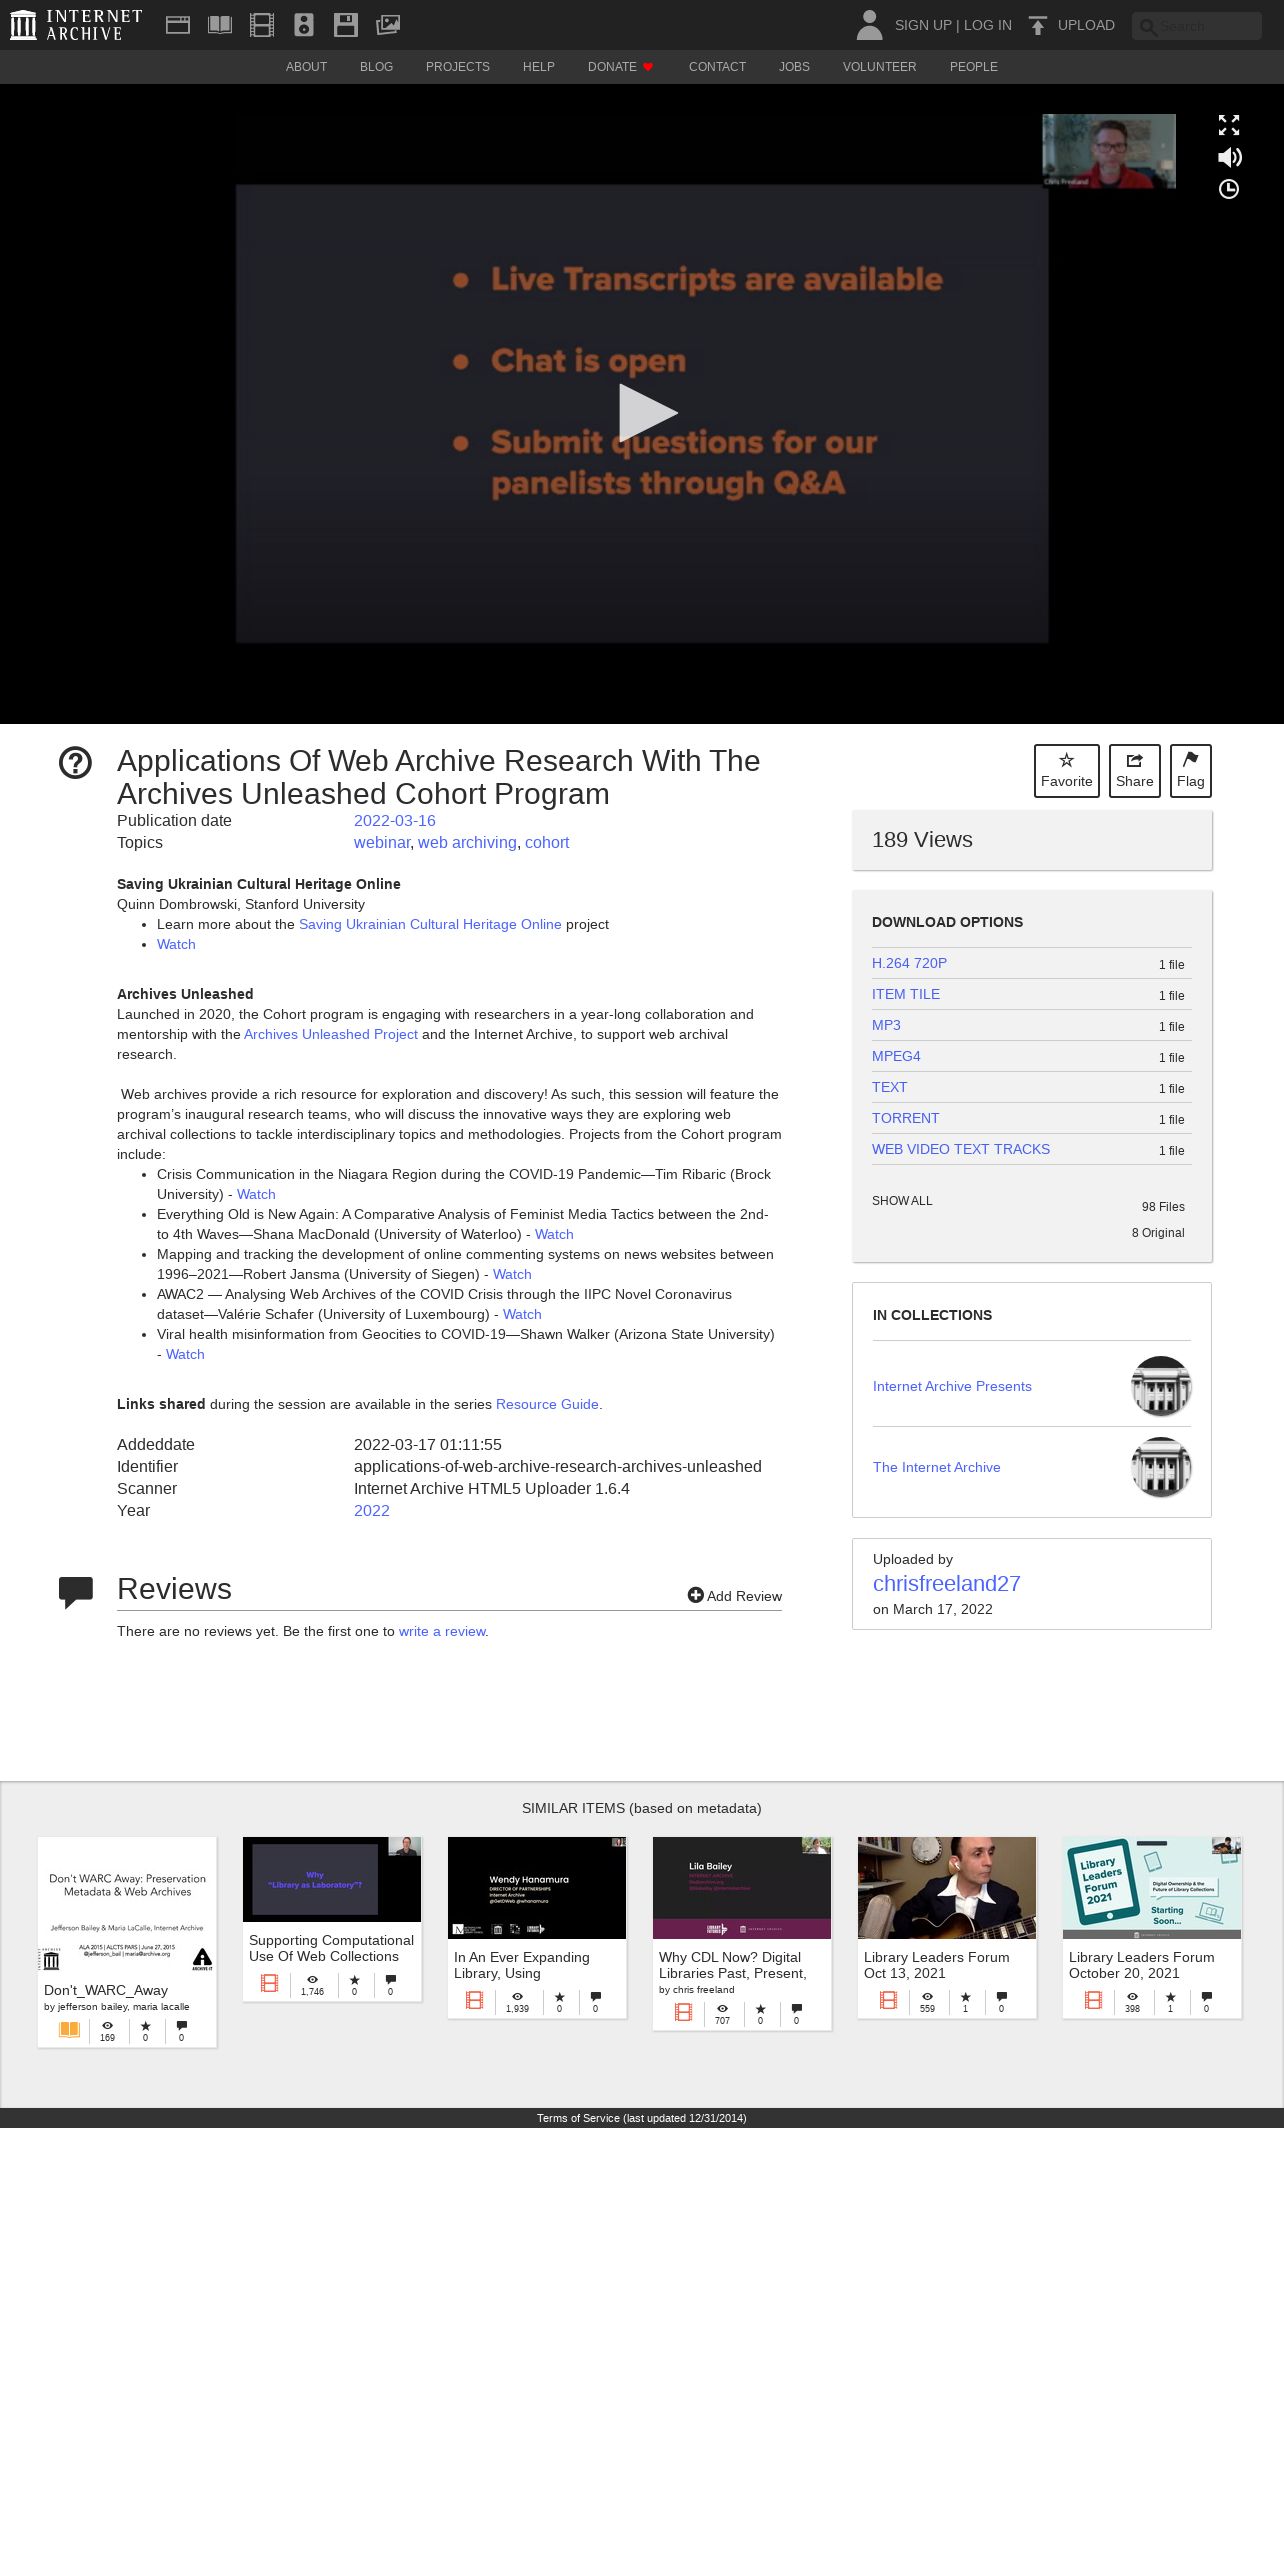Click Watch link for Tim Ribaric talk
Viewport: 1284px width, 2568px height.
point(256,1194)
